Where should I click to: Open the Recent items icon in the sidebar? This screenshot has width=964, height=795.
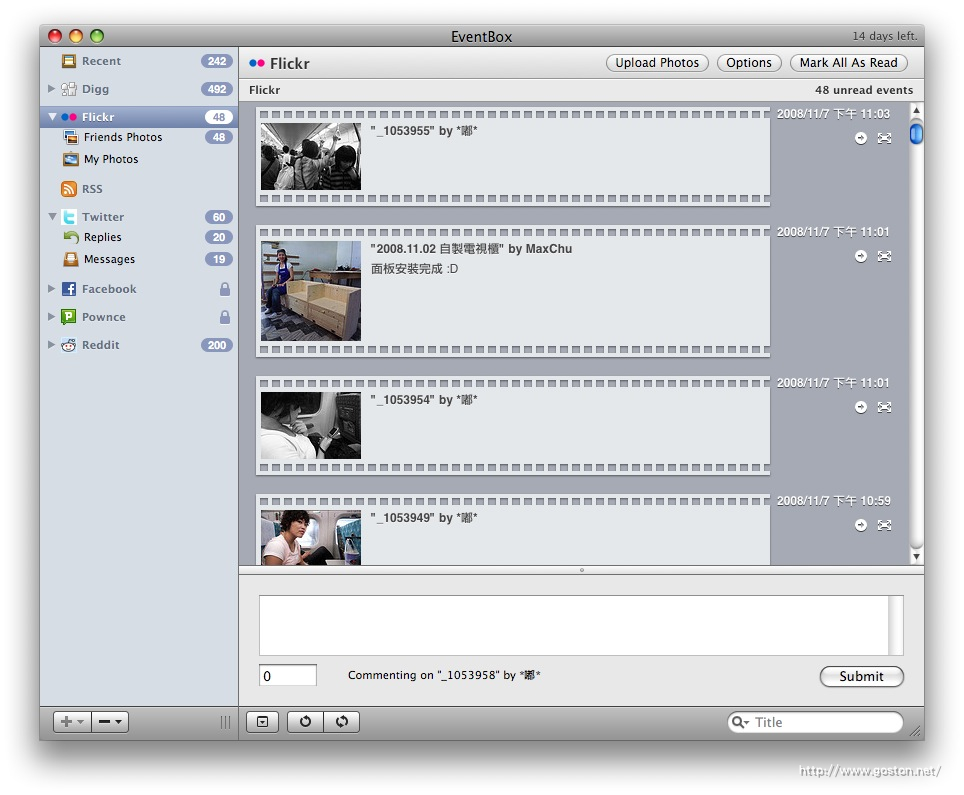point(69,61)
